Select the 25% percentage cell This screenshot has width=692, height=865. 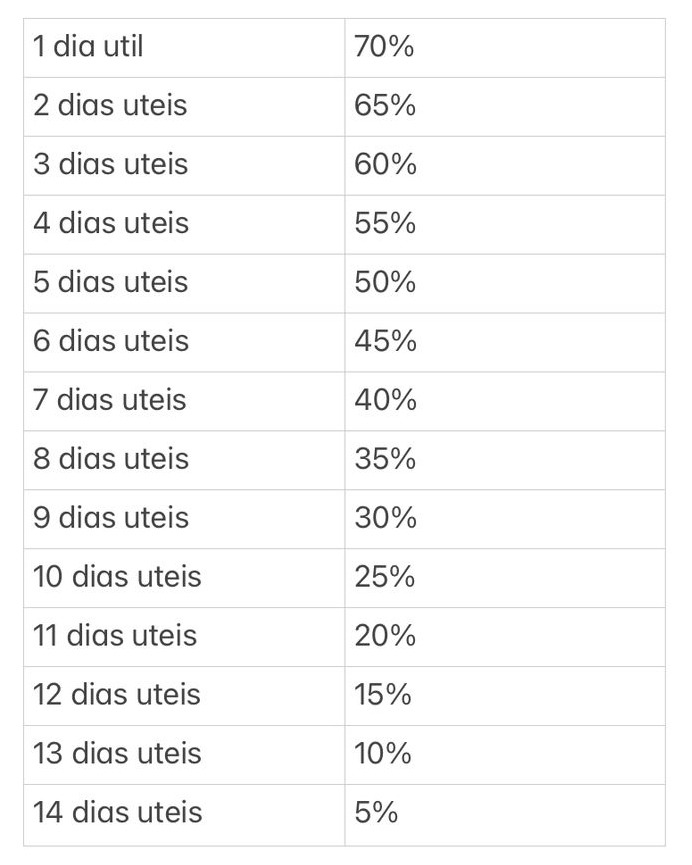point(385,578)
